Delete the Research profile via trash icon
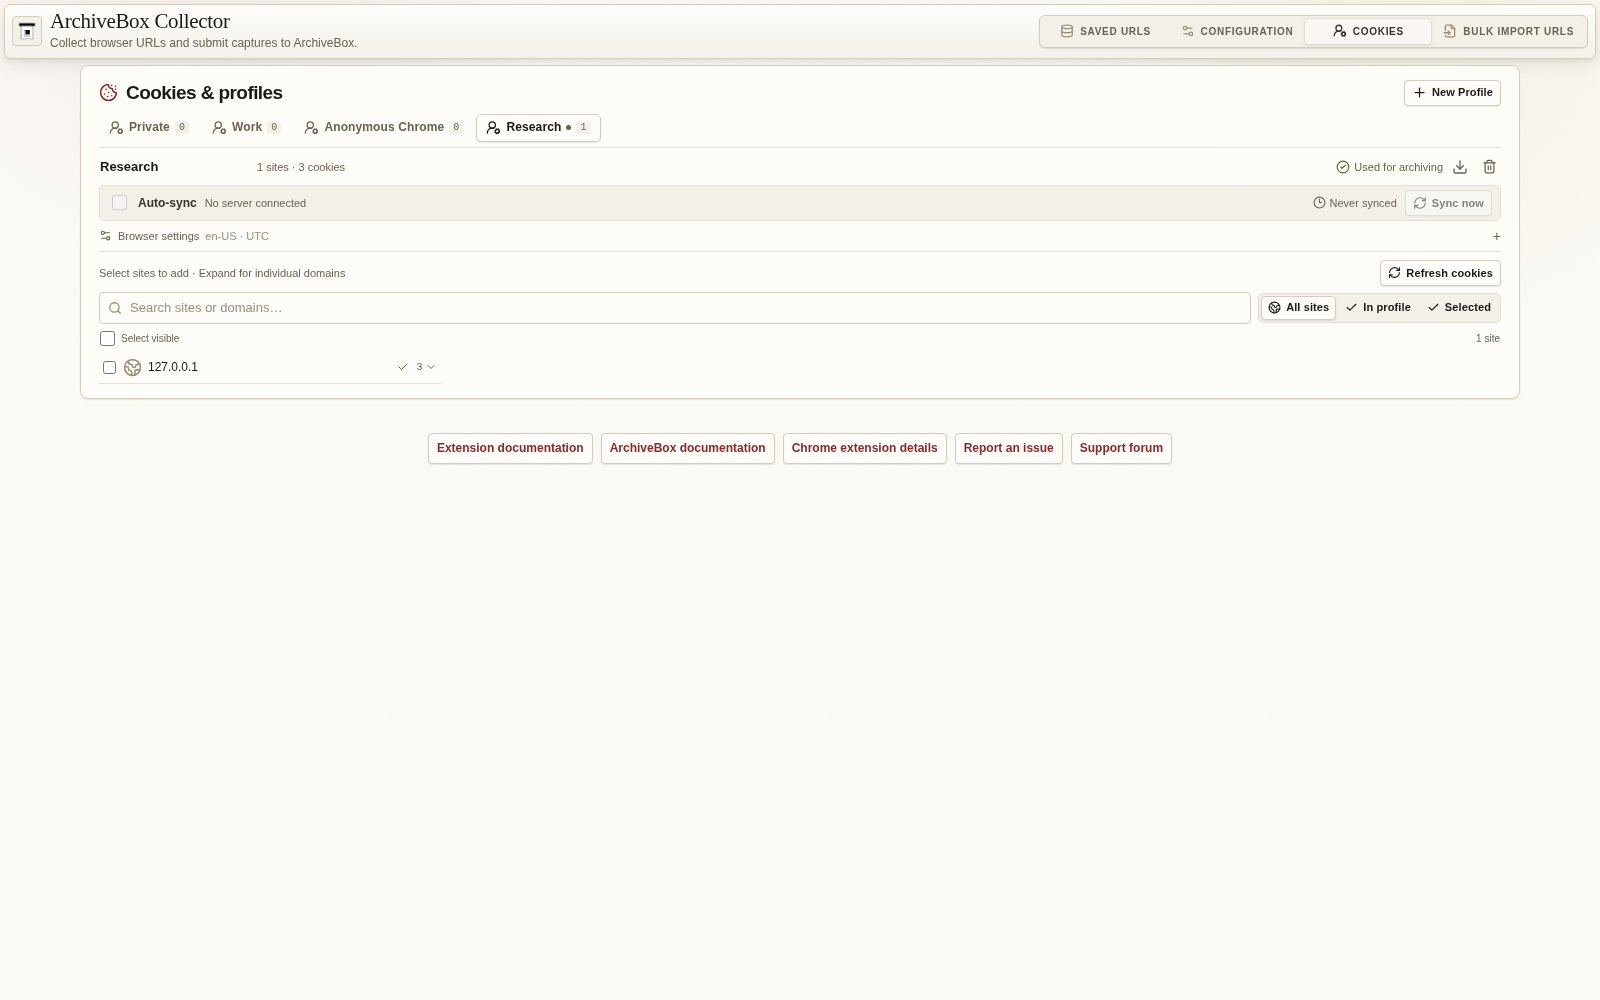Screen dimensions: 1600x1000 tap(1489, 167)
